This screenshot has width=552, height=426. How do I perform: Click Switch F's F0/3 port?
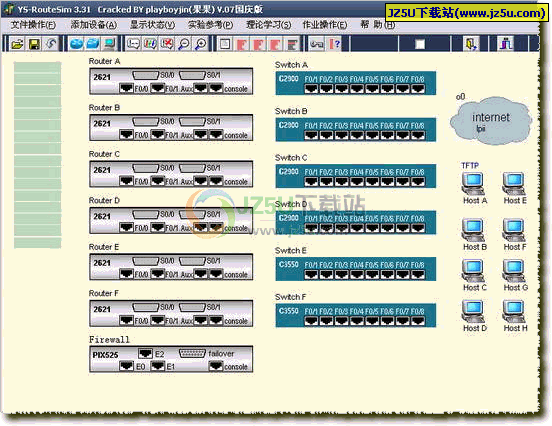tap(341, 321)
